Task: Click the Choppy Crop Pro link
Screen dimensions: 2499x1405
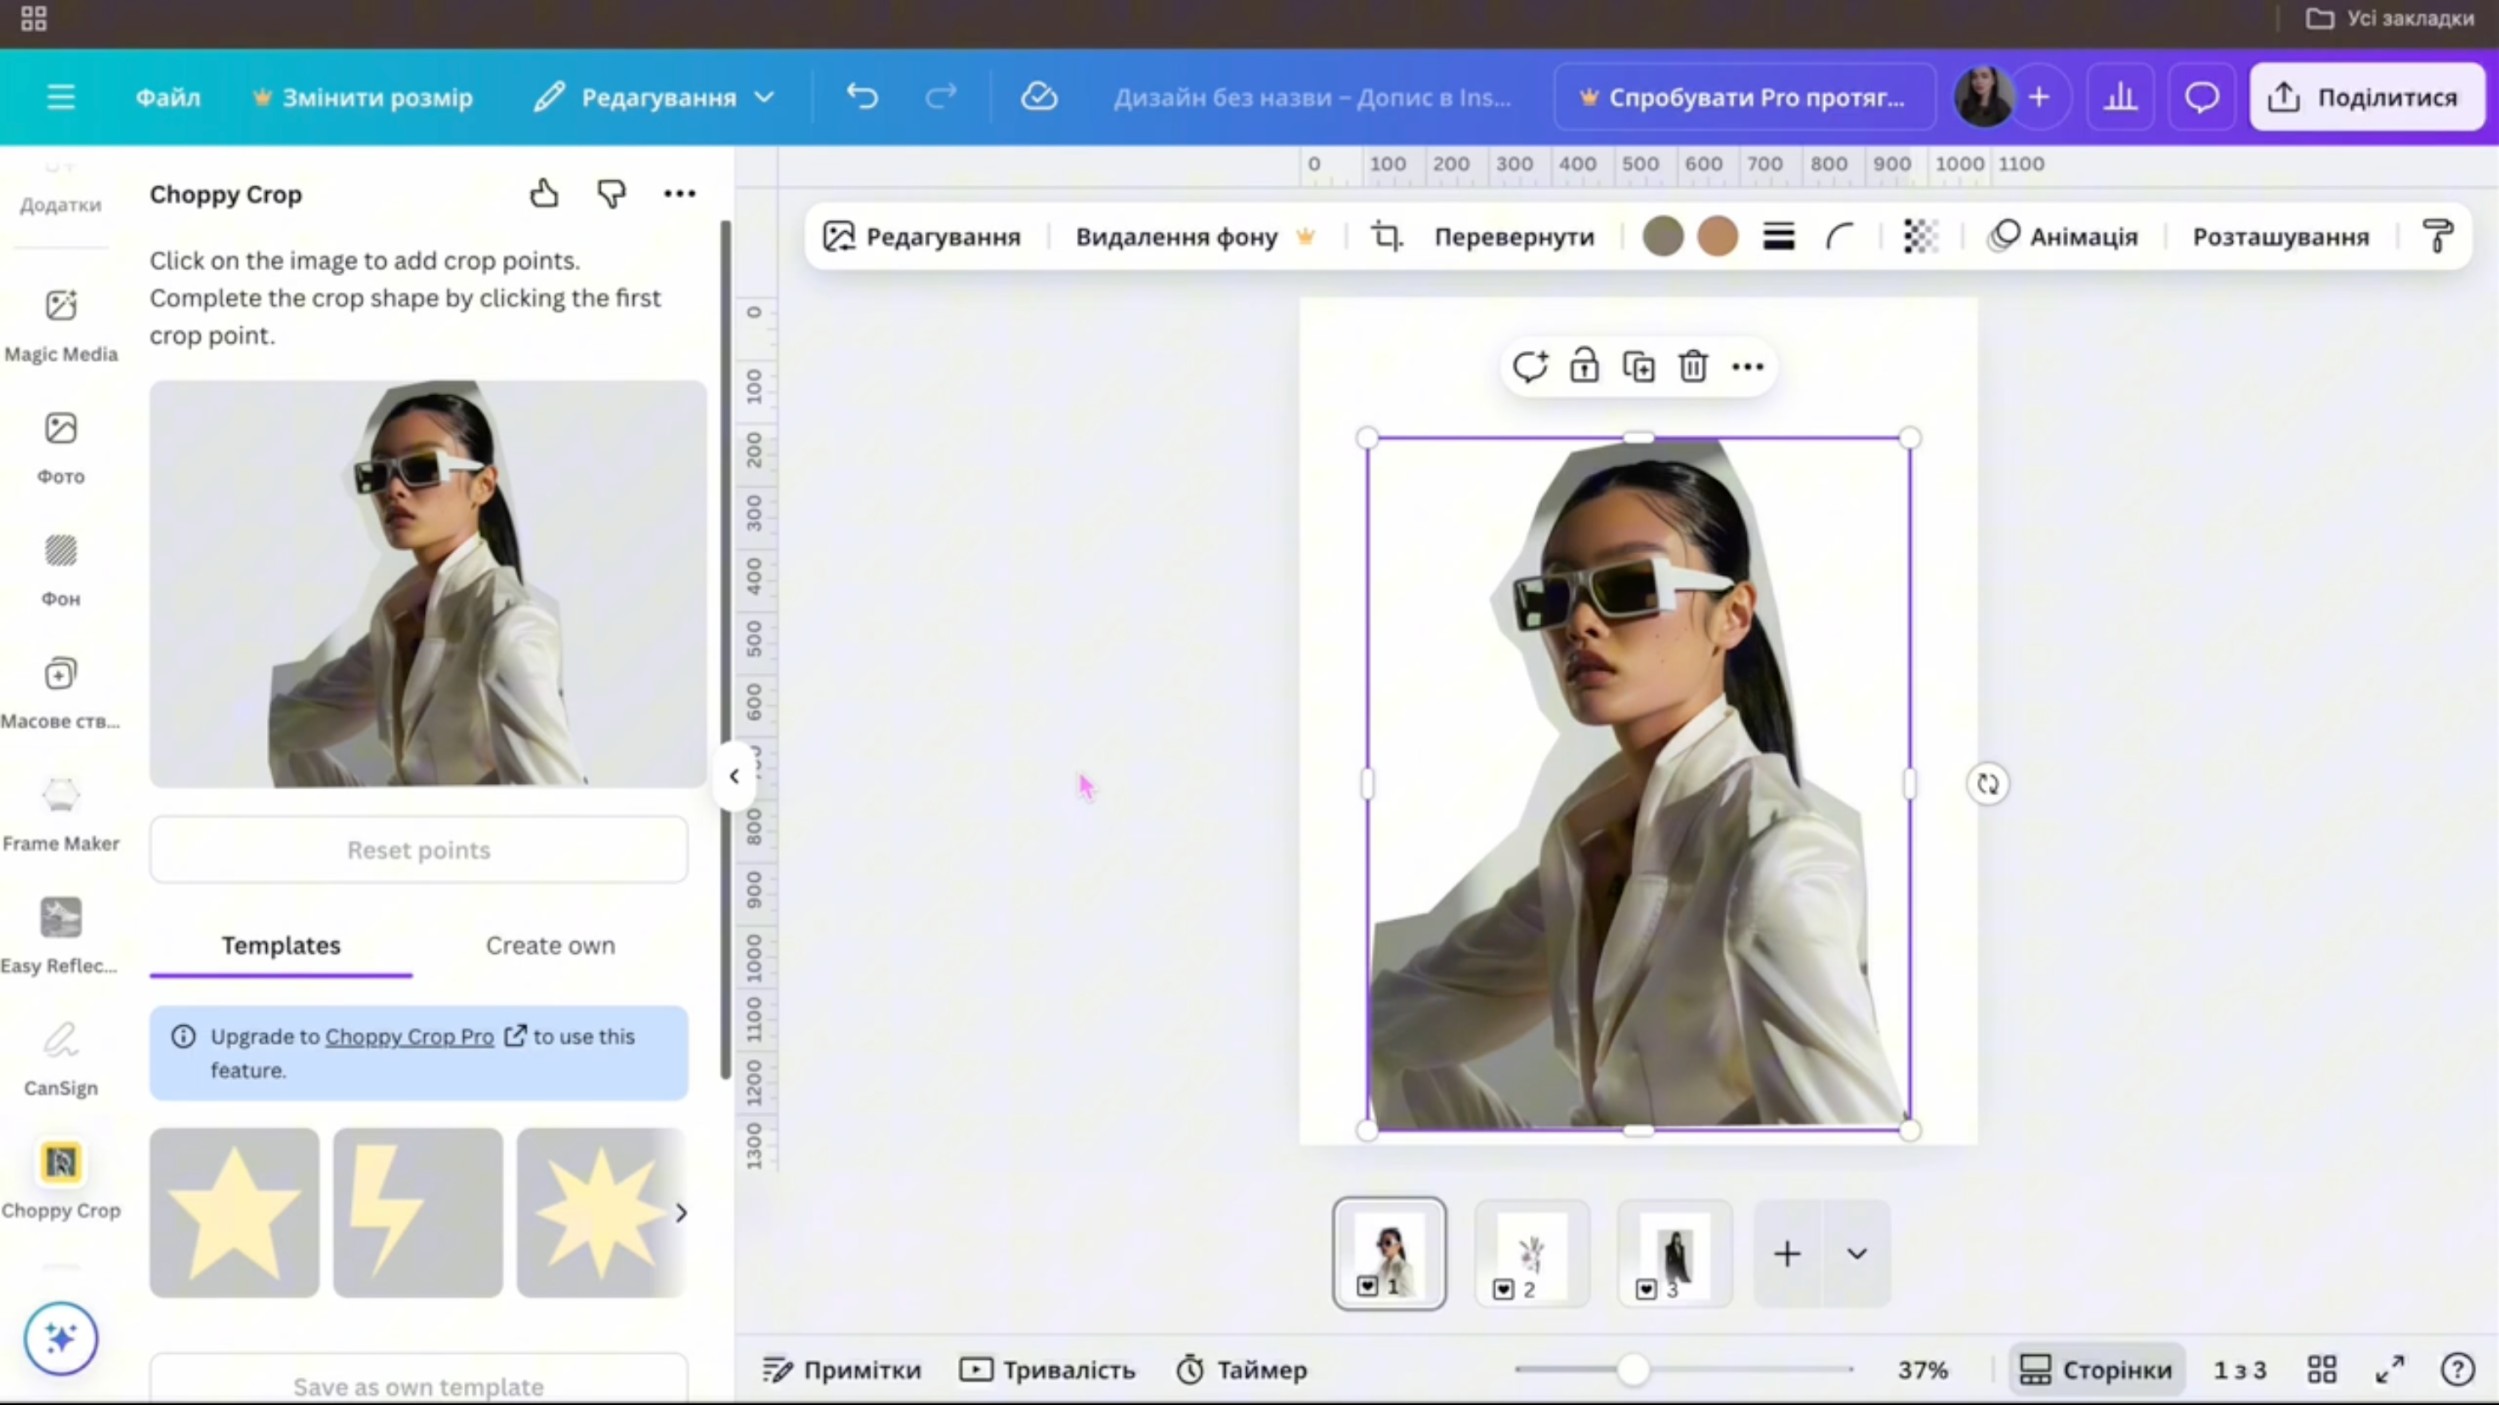Action: click(x=409, y=1037)
